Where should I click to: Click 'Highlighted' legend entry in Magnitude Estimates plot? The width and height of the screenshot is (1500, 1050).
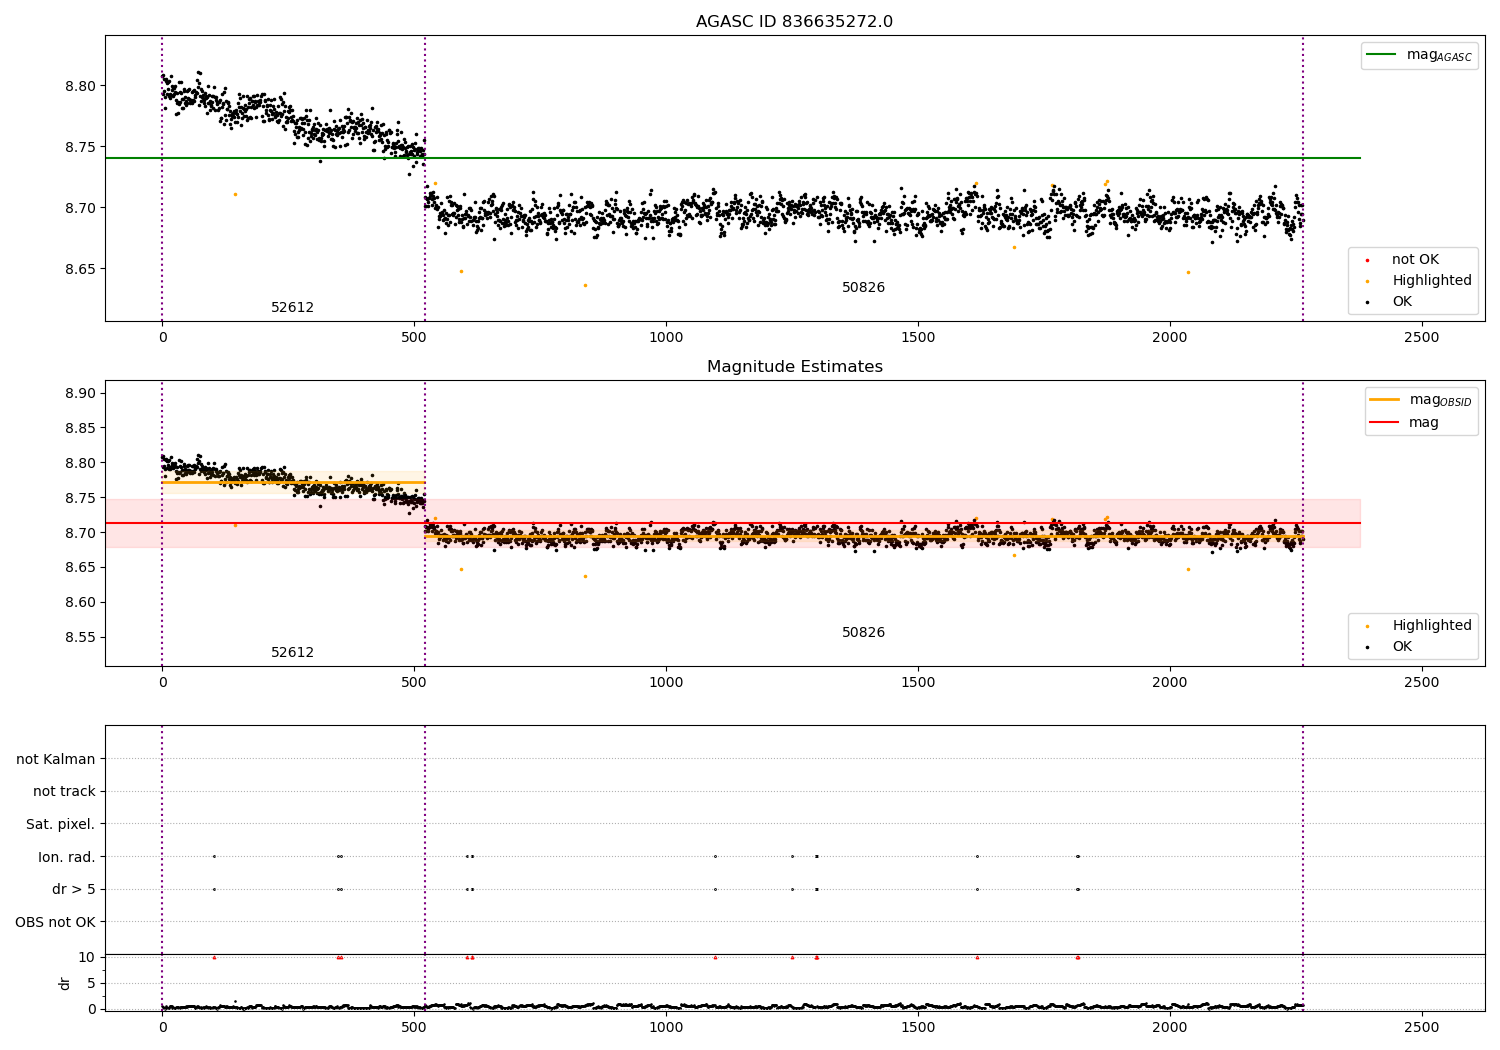[x=1418, y=626]
